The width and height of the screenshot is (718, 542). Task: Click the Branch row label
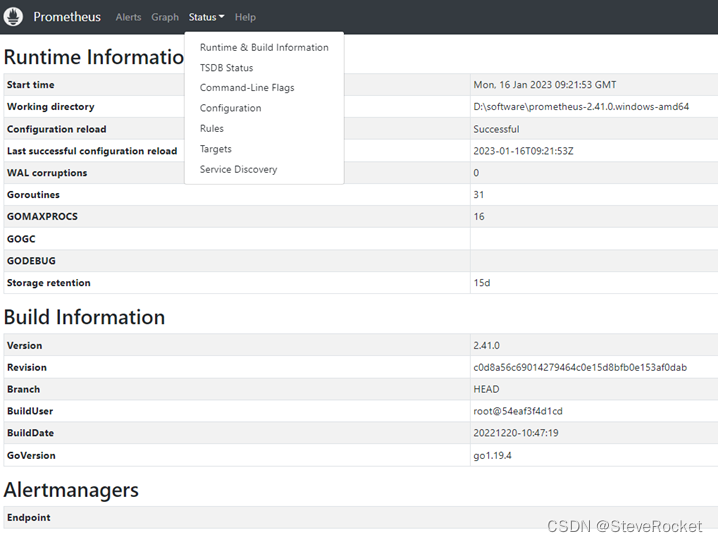pyautogui.click(x=23, y=389)
